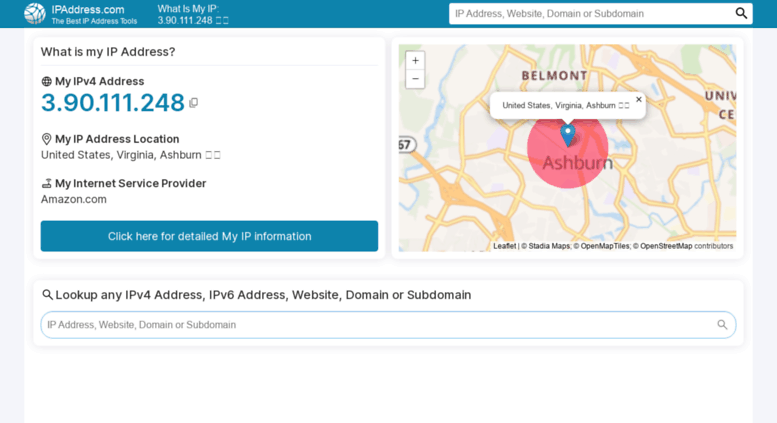Click the location pin icon beside My IP Address Location

pyautogui.click(x=47, y=139)
